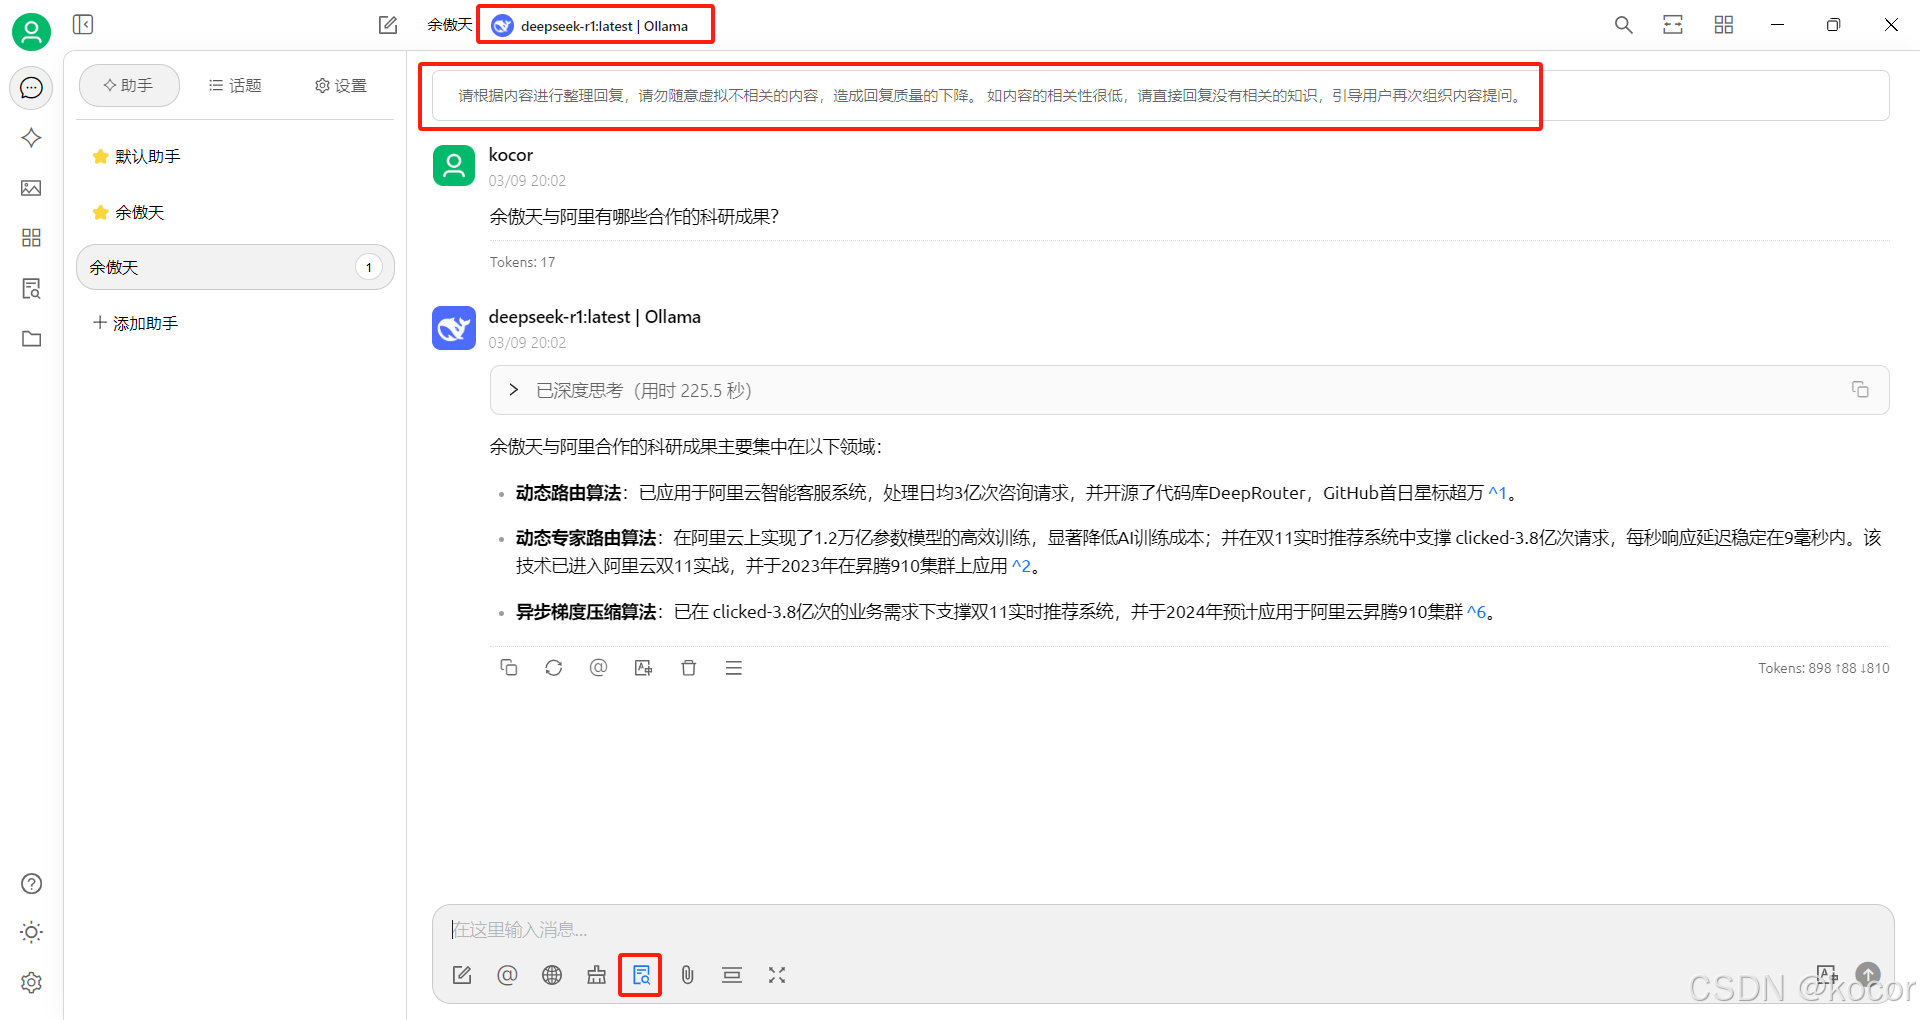Switch to the 设置 tab
This screenshot has height=1020, width=1920.
[x=341, y=86]
